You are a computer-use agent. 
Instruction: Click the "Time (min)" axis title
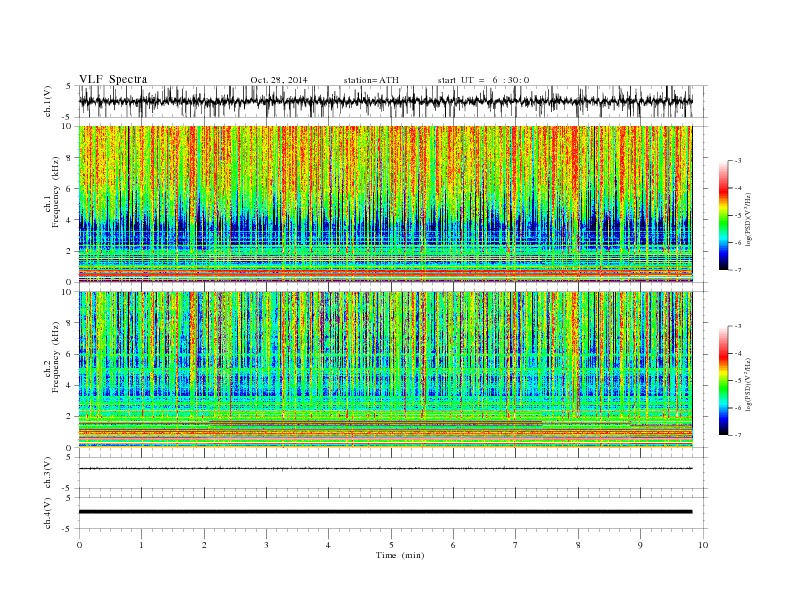pyautogui.click(x=400, y=555)
